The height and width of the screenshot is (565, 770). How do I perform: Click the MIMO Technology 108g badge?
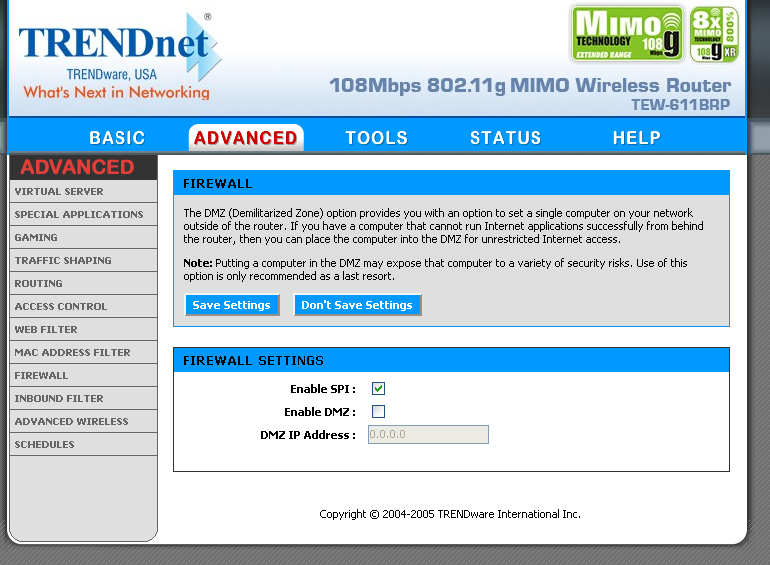[x=627, y=34]
